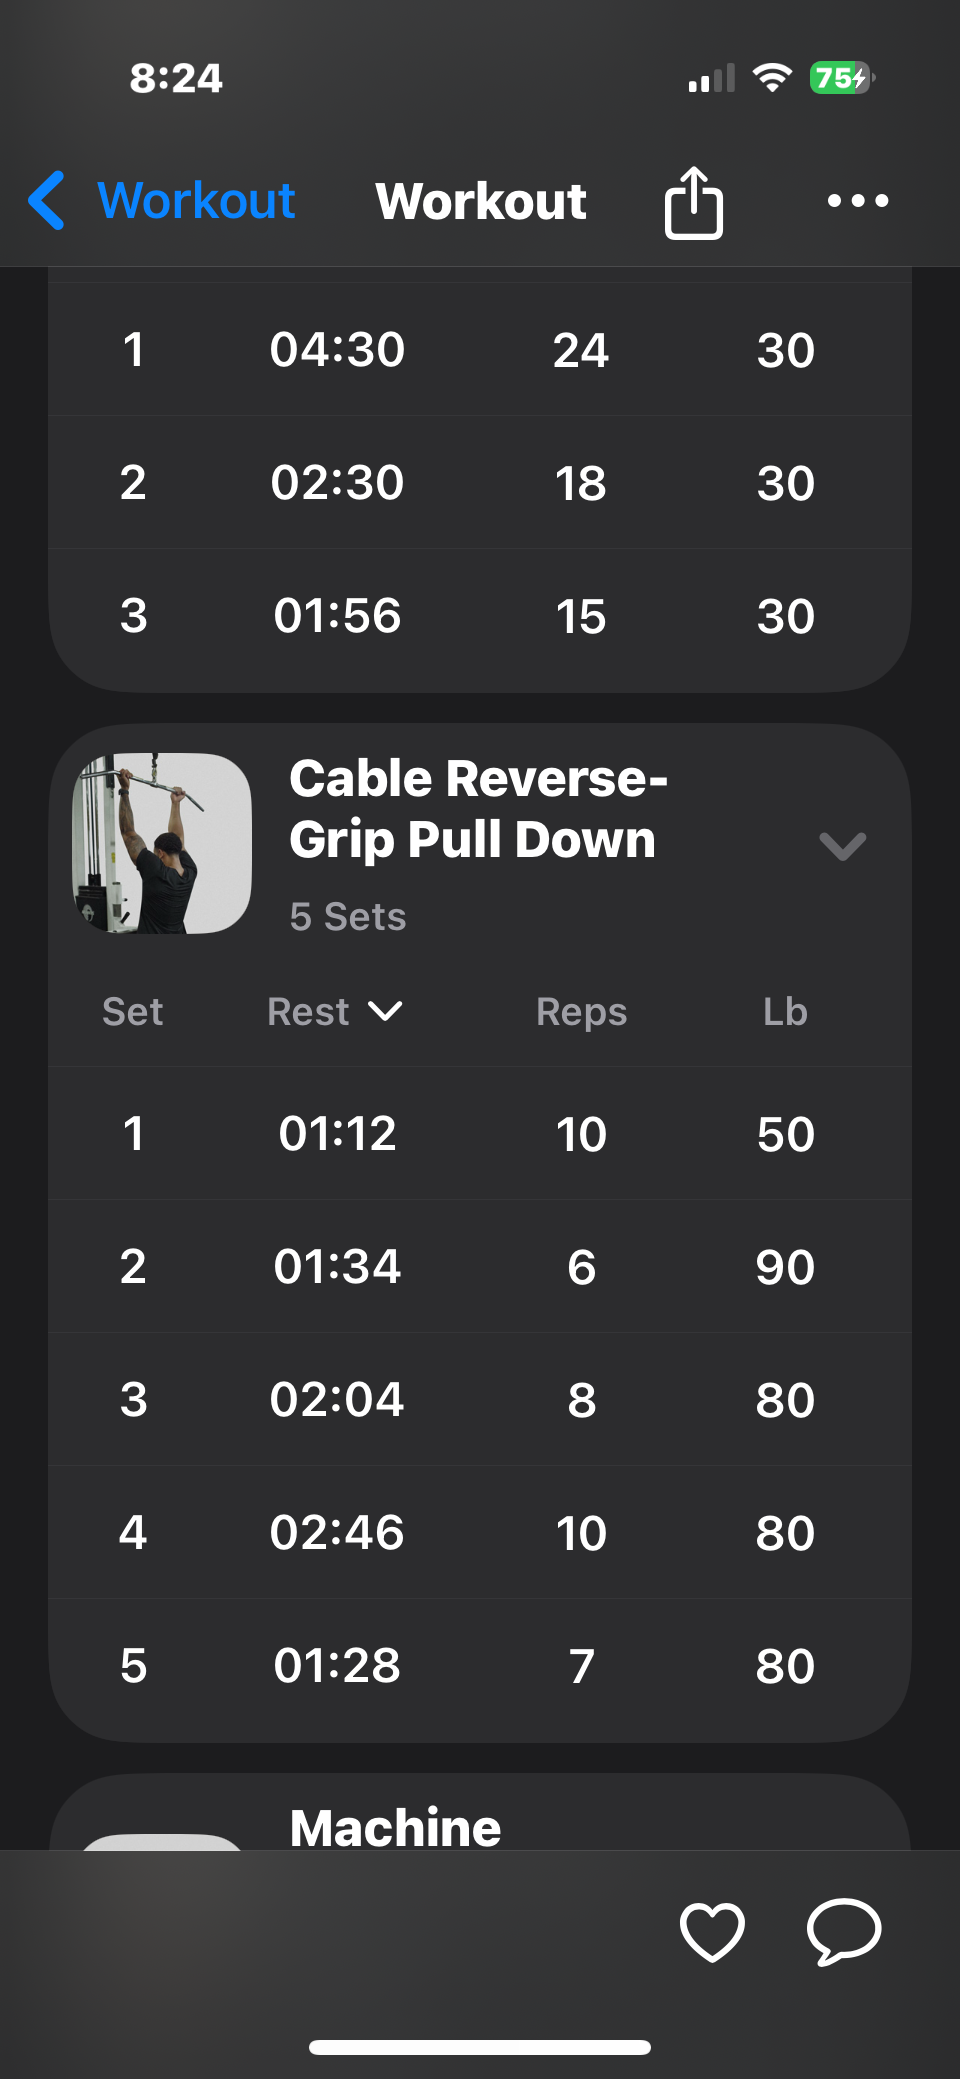960x2079 pixels.
Task: Tap the Wi-Fi status icon
Action: 771,78
